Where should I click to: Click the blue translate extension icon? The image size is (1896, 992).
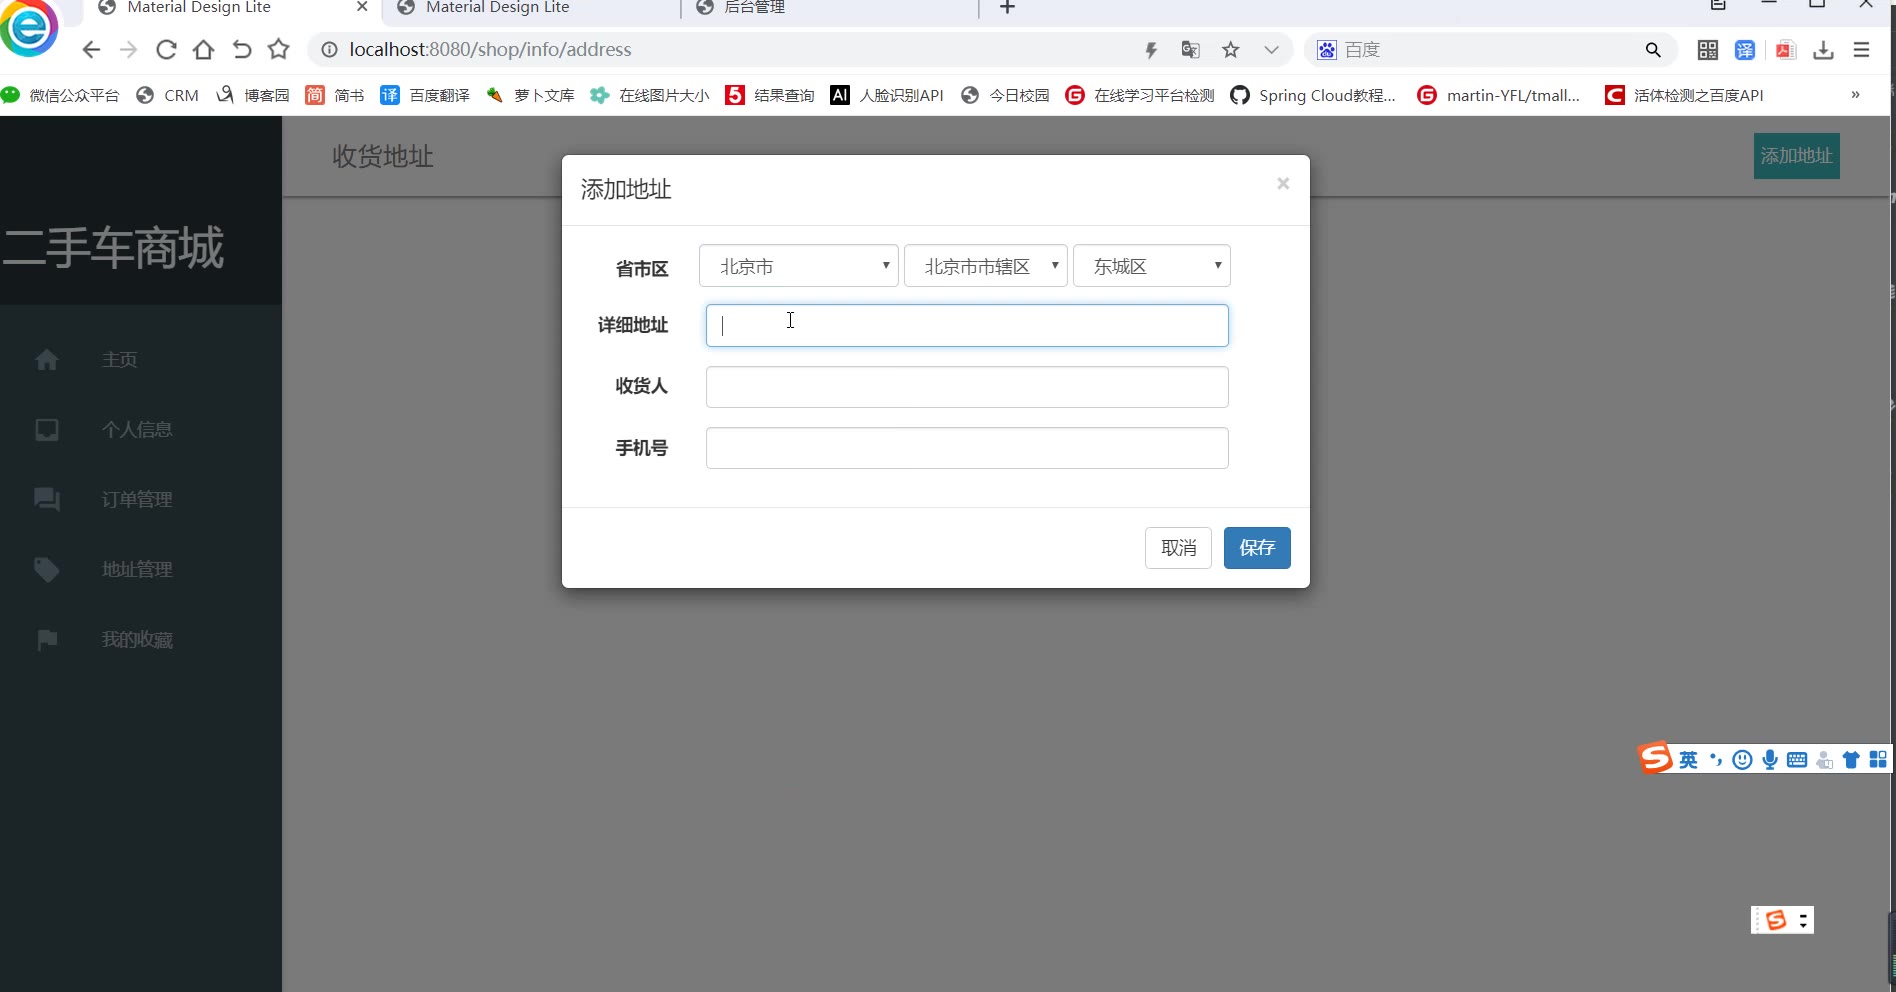(1745, 50)
